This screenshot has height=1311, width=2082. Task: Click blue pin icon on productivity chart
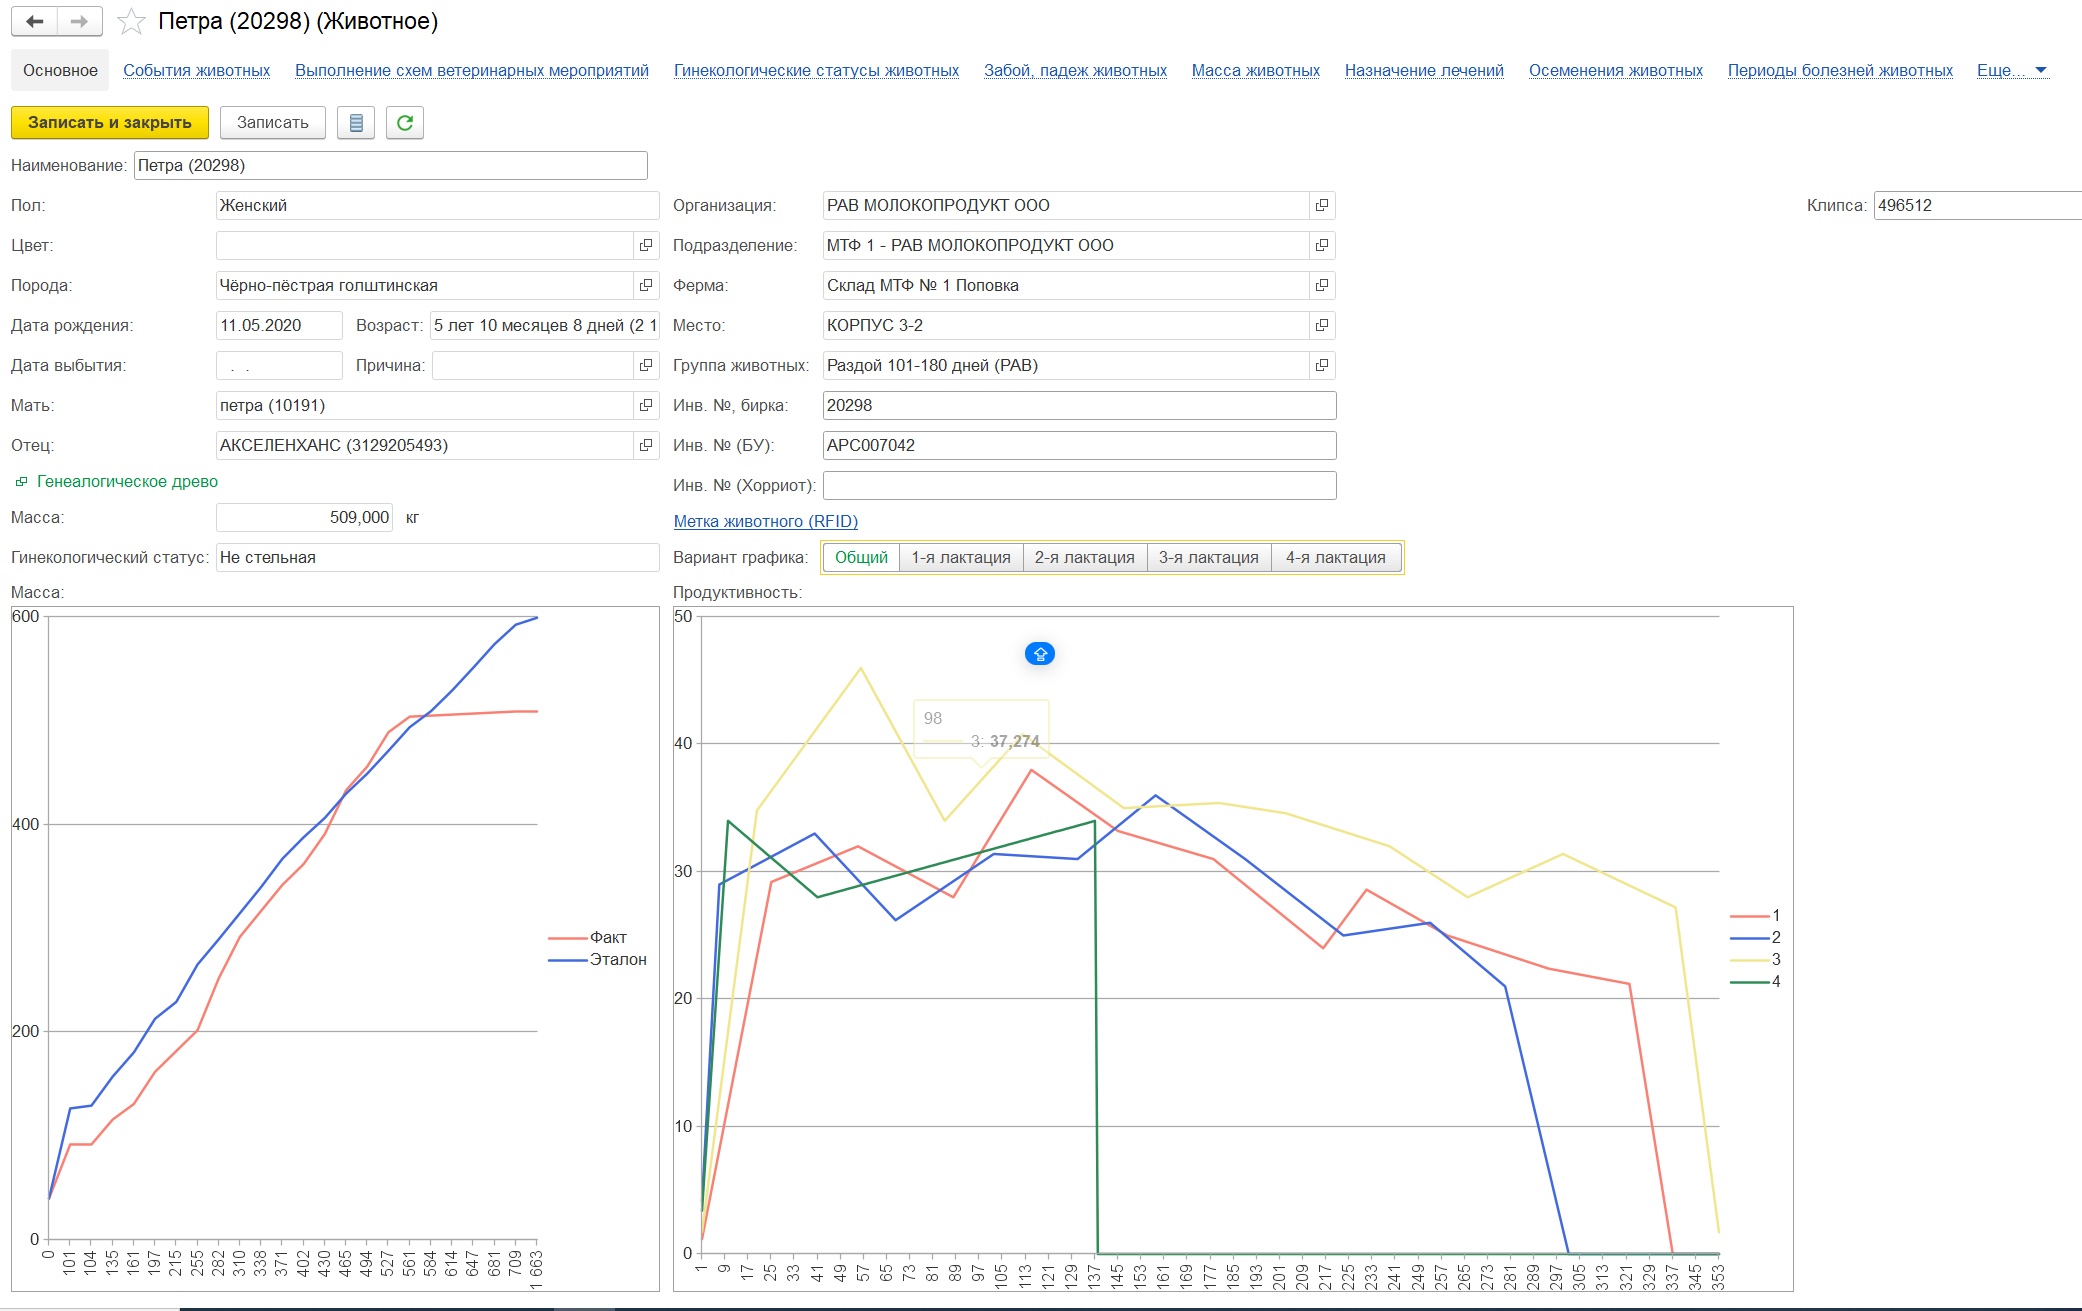[x=1040, y=654]
